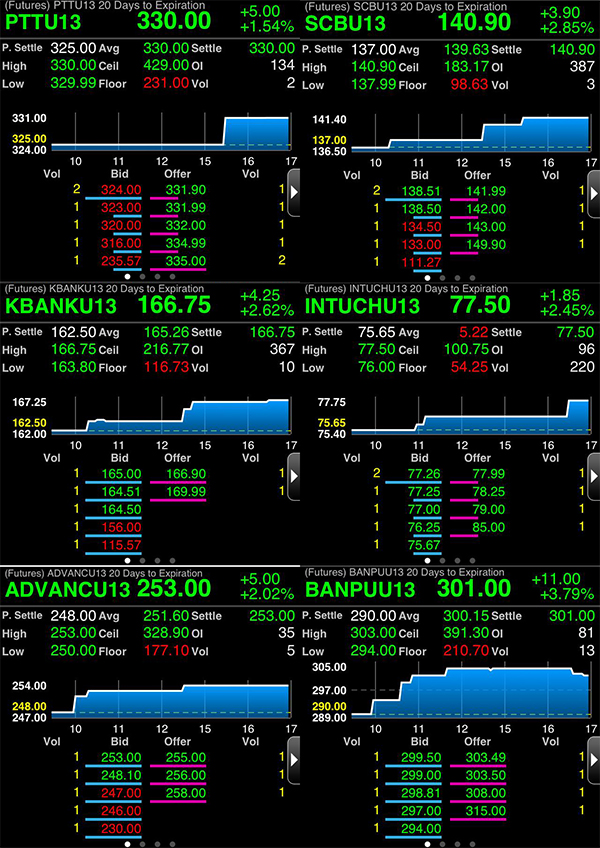The image size is (600, 848).
Task: Select PTTU13 offer 335.00
Action: point(185,261)
